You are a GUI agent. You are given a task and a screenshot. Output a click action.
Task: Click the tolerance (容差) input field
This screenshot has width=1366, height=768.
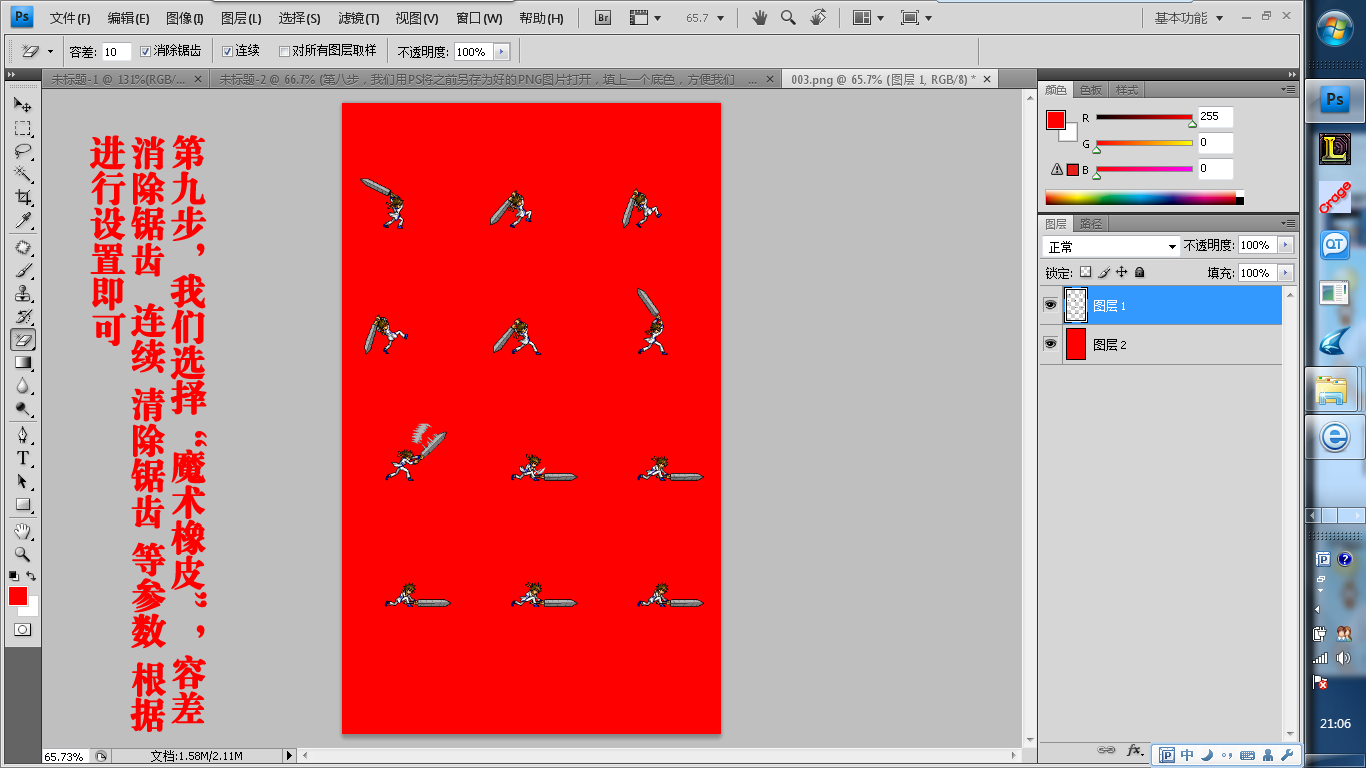click(x=116, y=52)
